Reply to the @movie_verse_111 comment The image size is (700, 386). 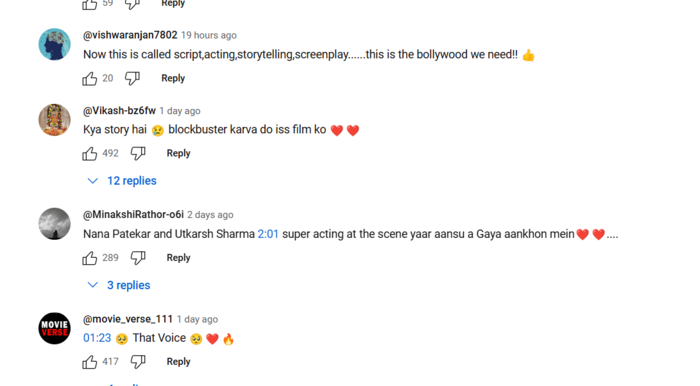178,361
